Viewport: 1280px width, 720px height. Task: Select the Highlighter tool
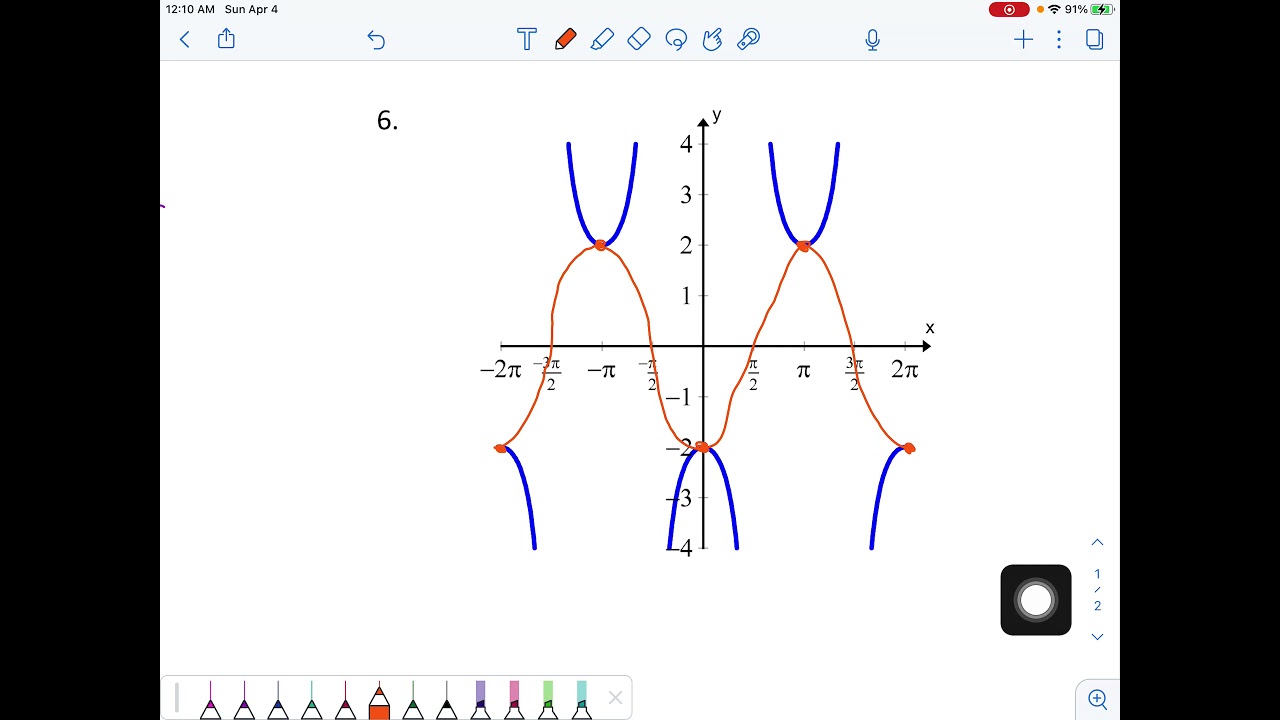tap(602, 39)
